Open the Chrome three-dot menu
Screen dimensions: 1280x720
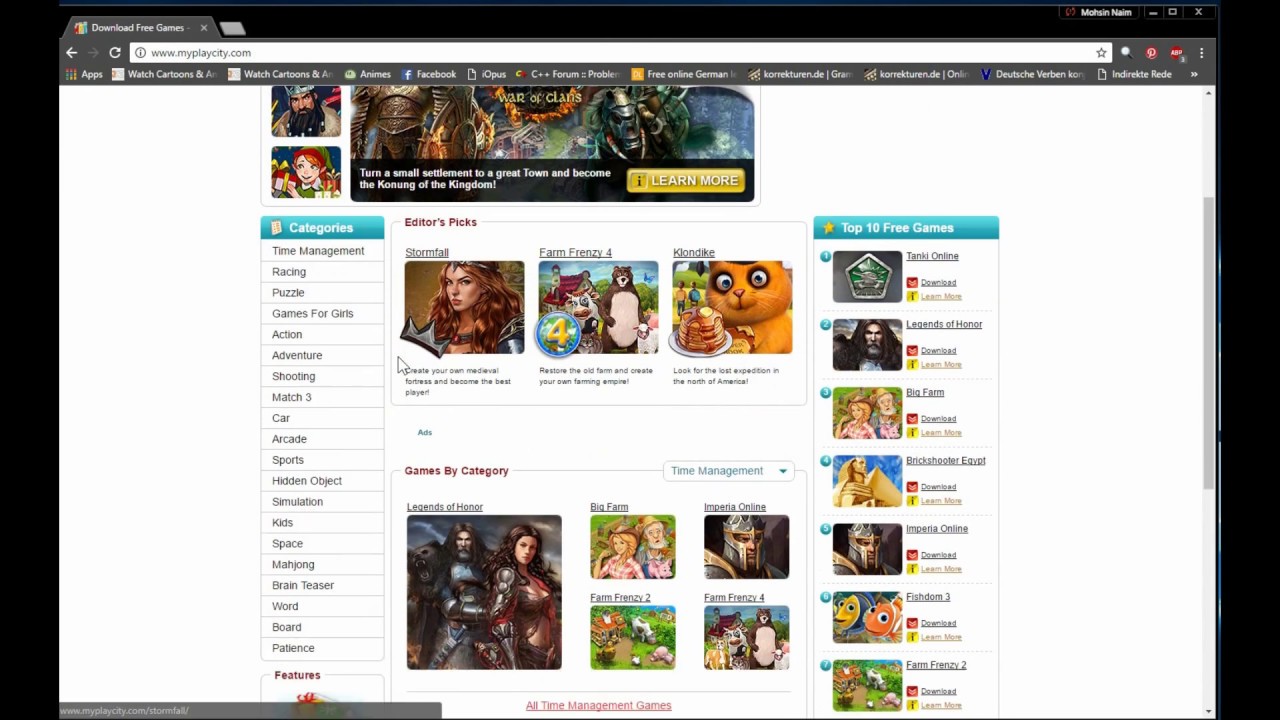tap(1201, 53)
